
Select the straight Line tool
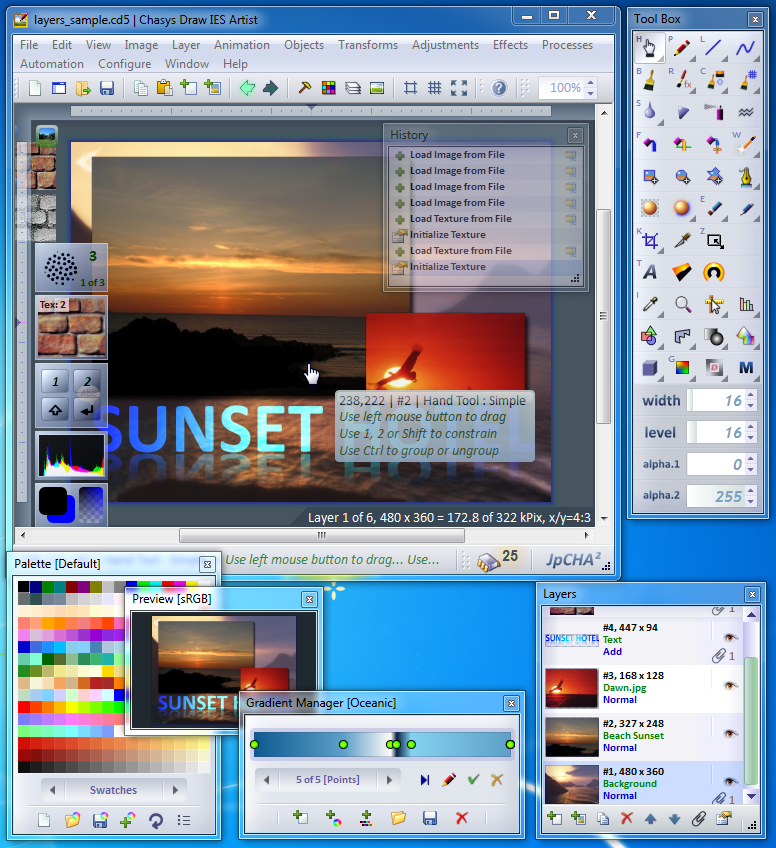(714, 48)
